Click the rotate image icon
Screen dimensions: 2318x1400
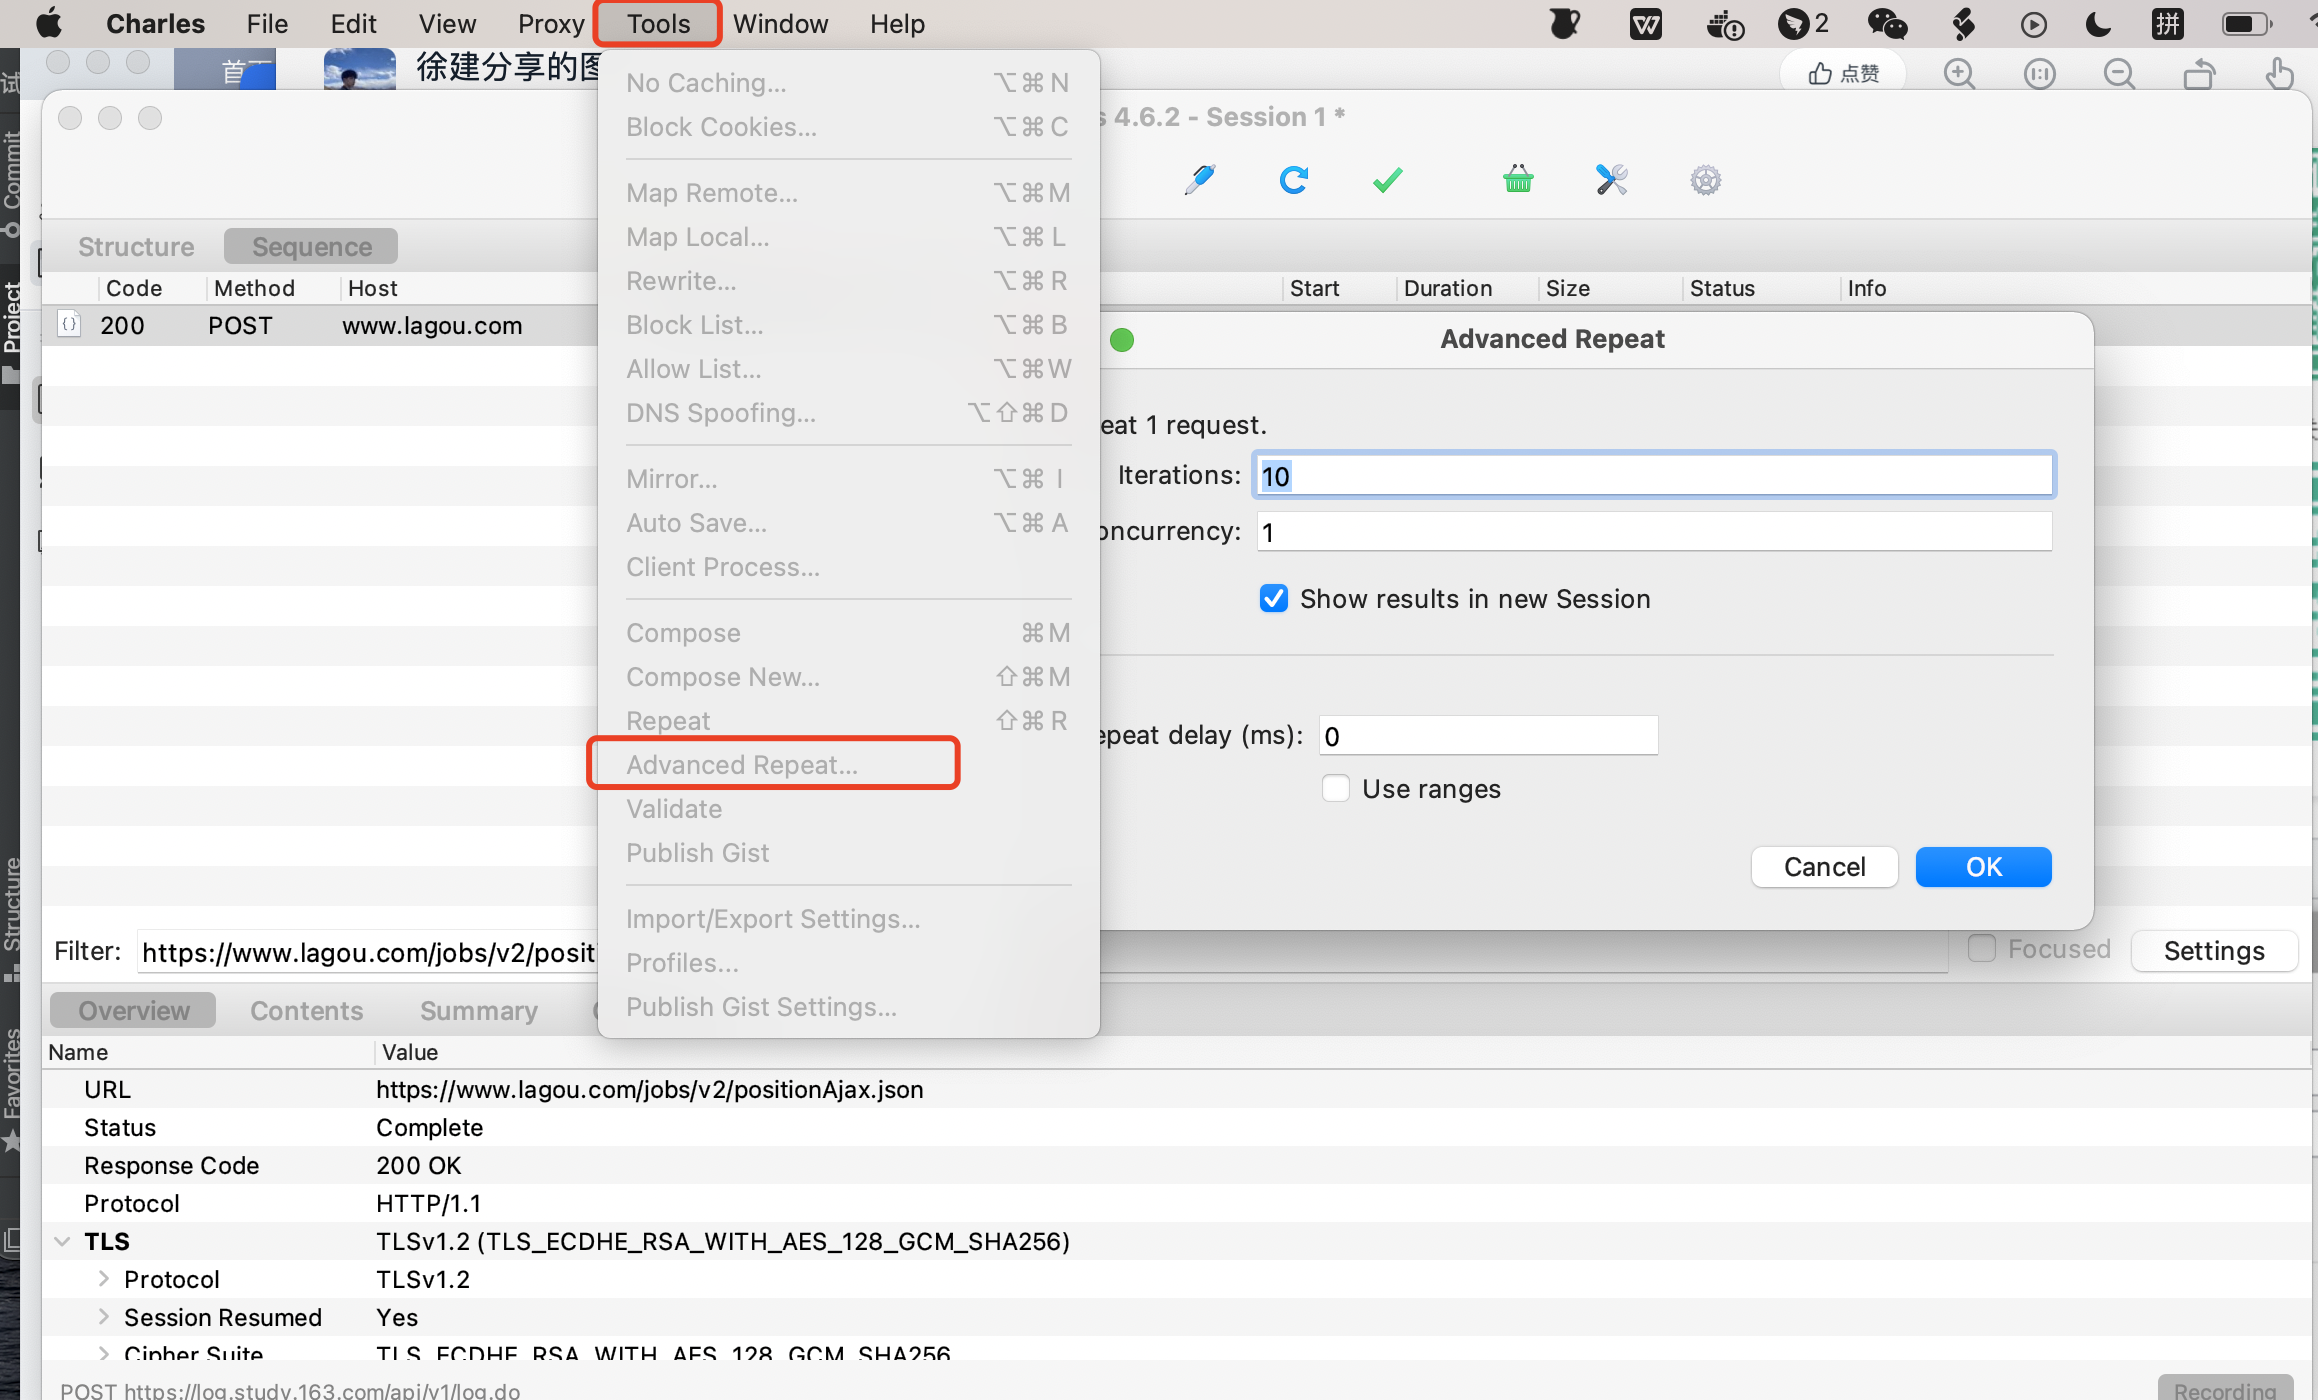[2199, 73]
